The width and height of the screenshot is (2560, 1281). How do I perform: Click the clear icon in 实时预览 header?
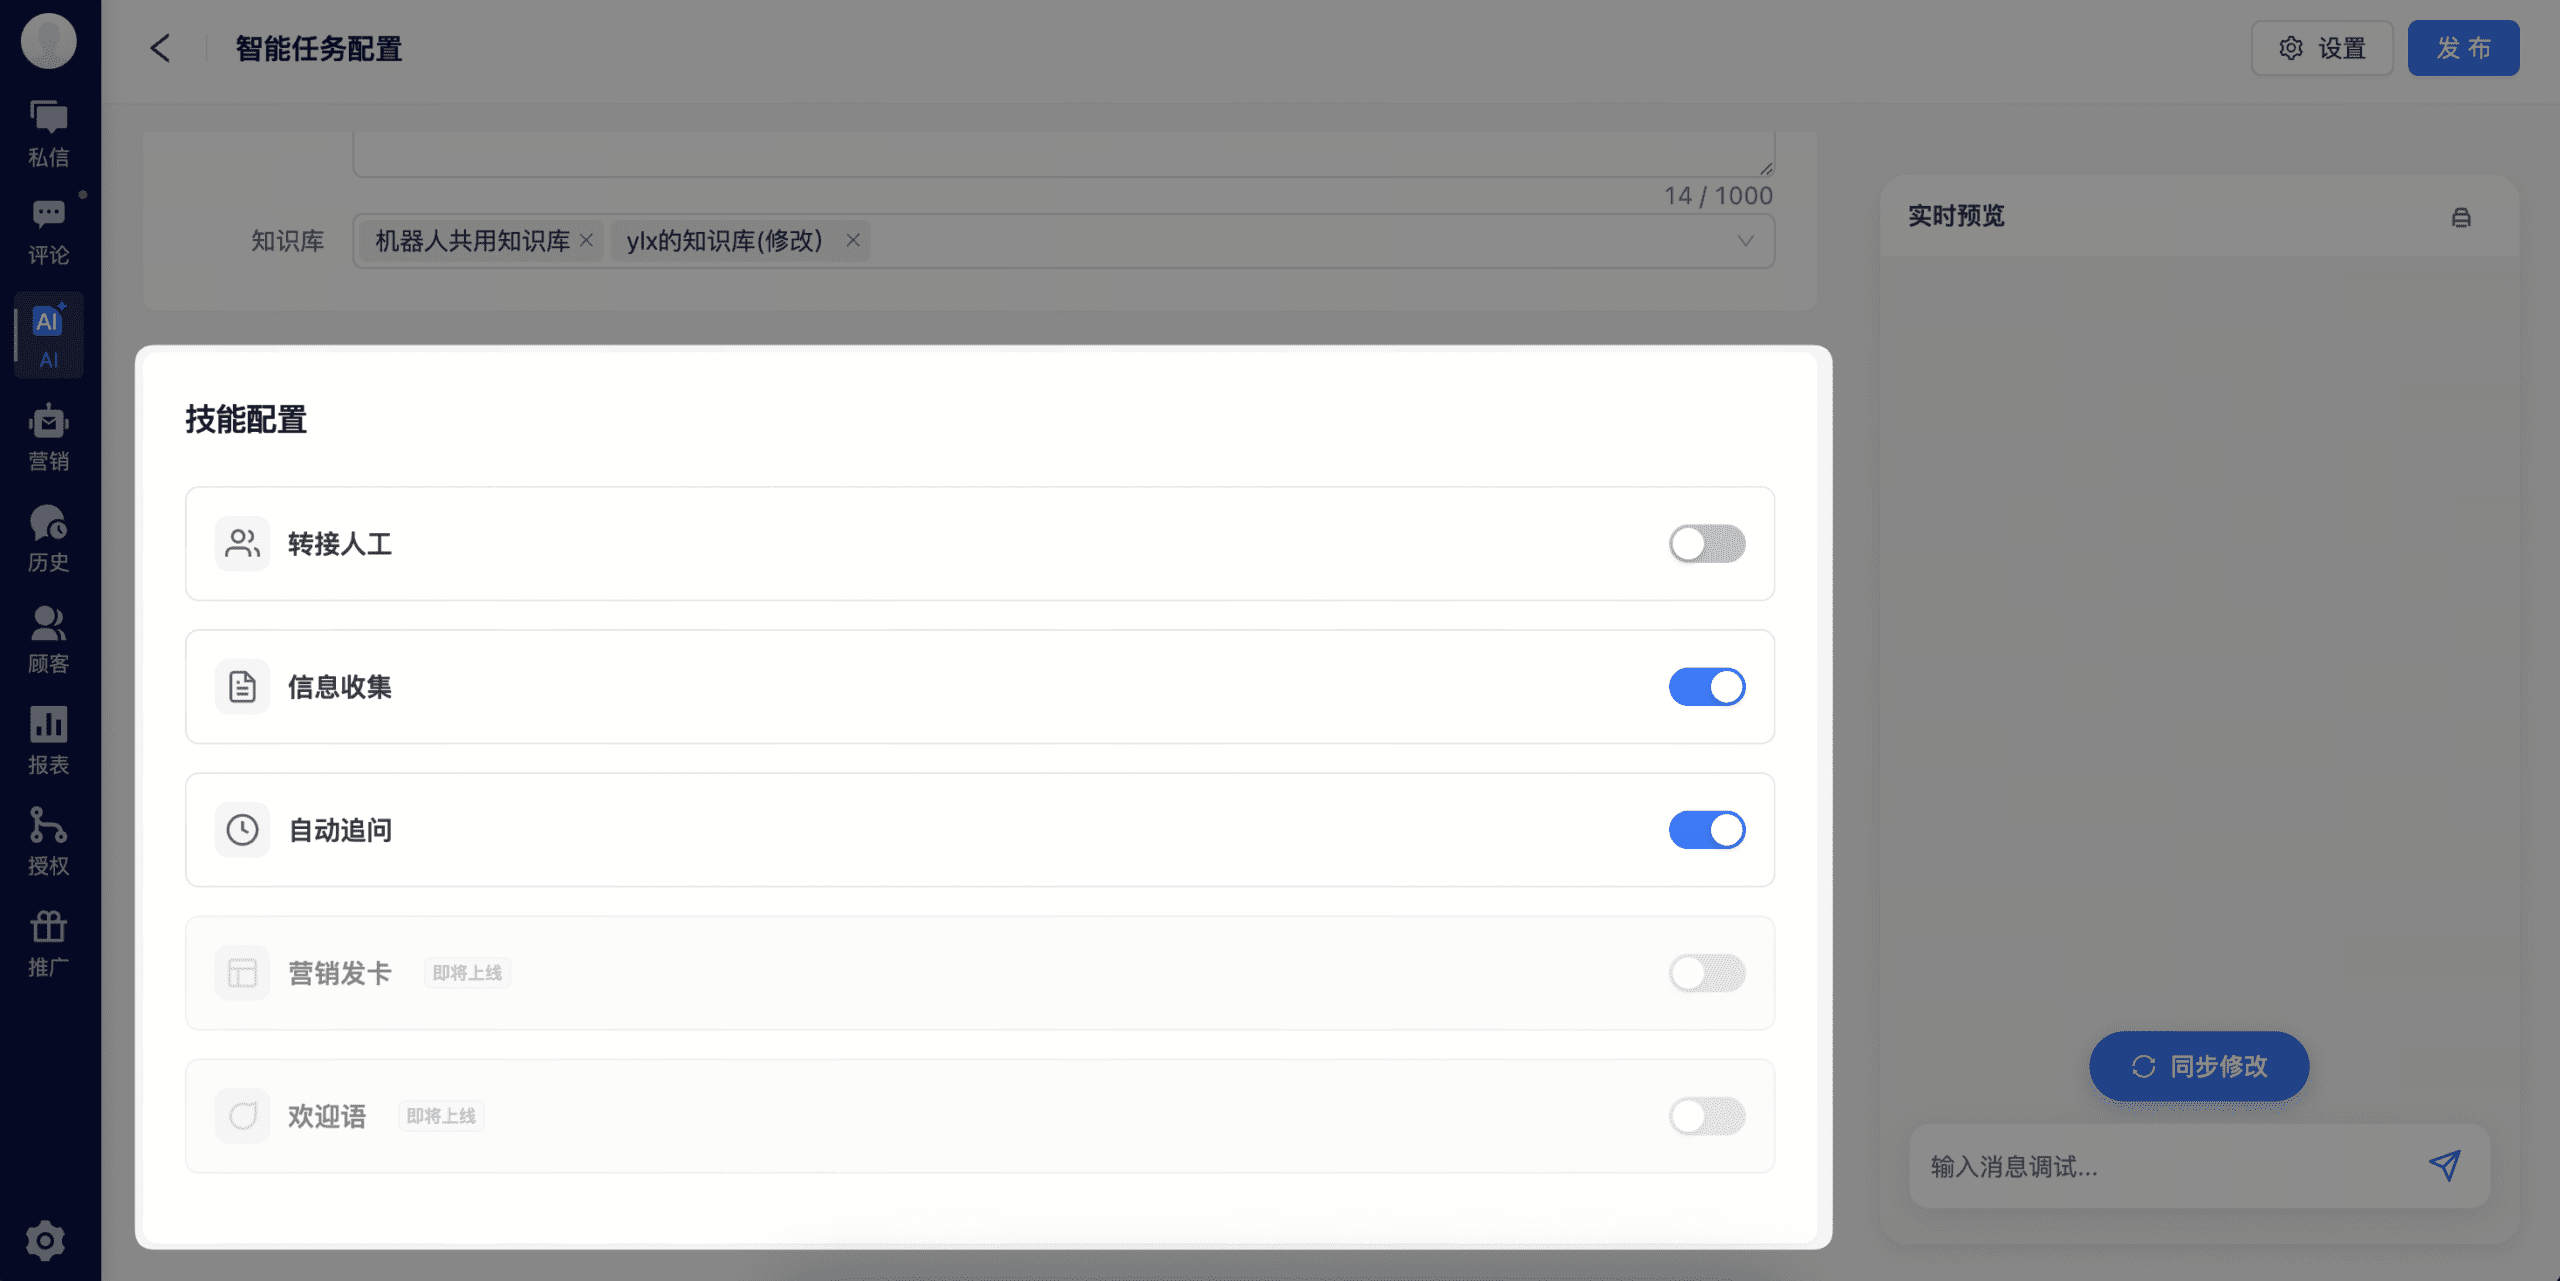2461,217
